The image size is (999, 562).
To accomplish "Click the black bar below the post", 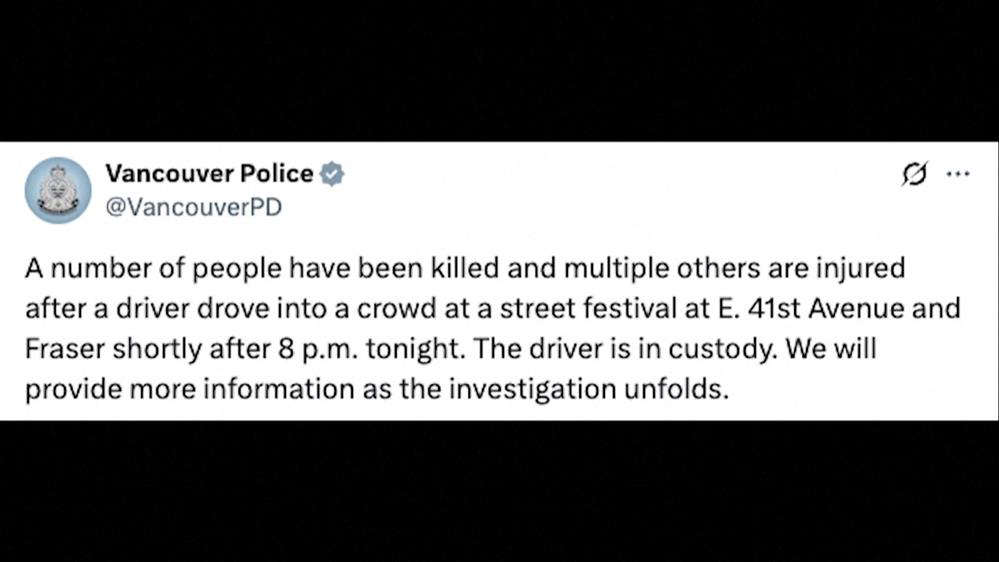I will coord(499,490).
